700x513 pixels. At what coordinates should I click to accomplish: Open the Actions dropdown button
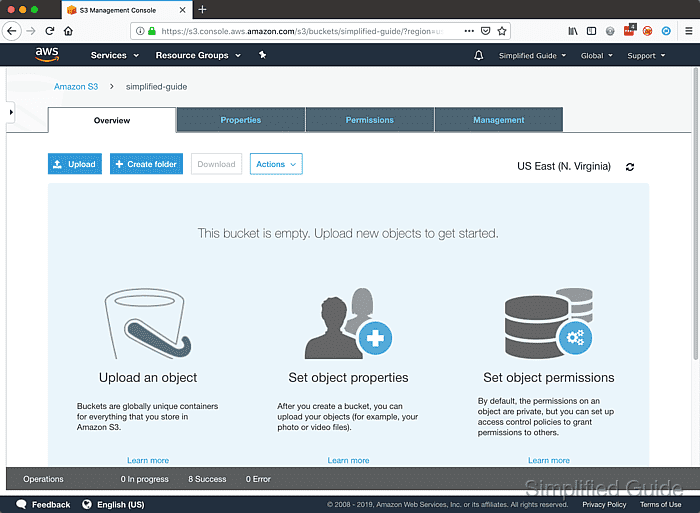(x=276, y=164)
